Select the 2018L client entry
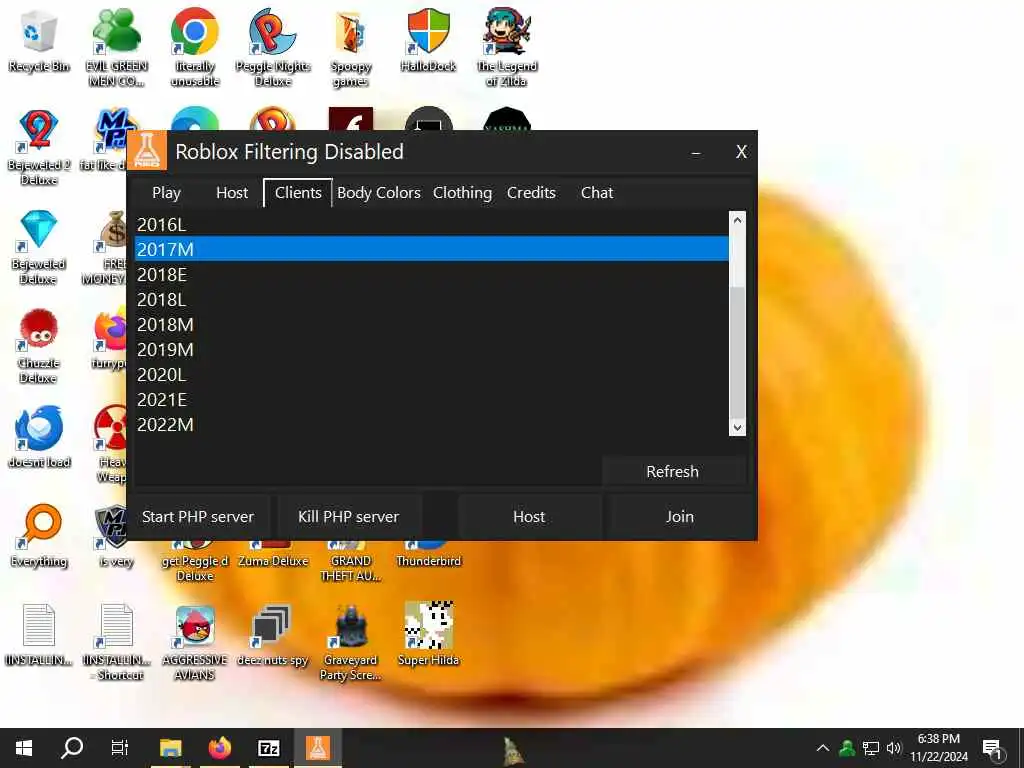This screenshot has width=1024, height=768. (x=431, y=299)
